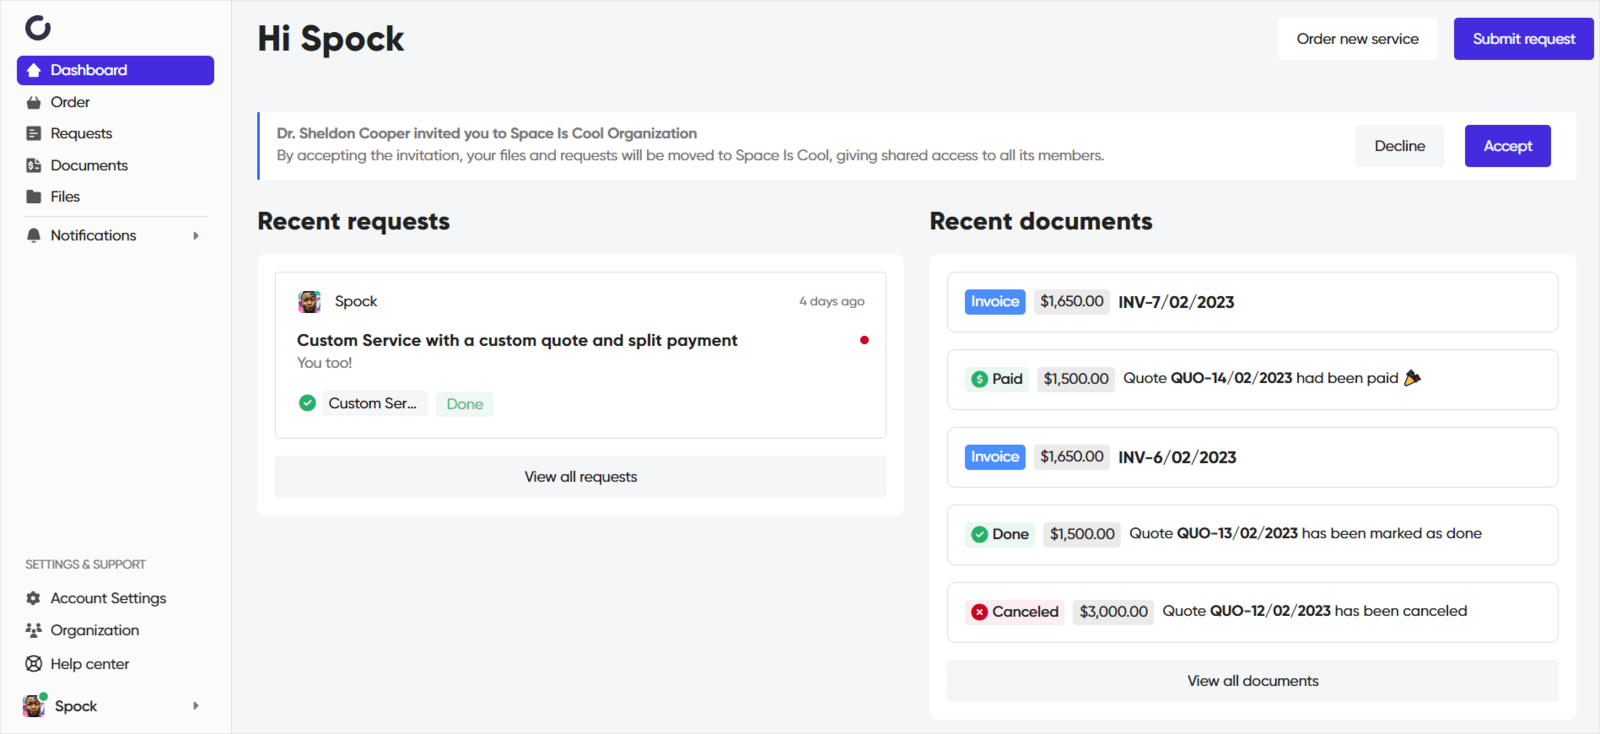Open Account Settings gear icon
The image size is (1600, 734).
click(34, 598)
